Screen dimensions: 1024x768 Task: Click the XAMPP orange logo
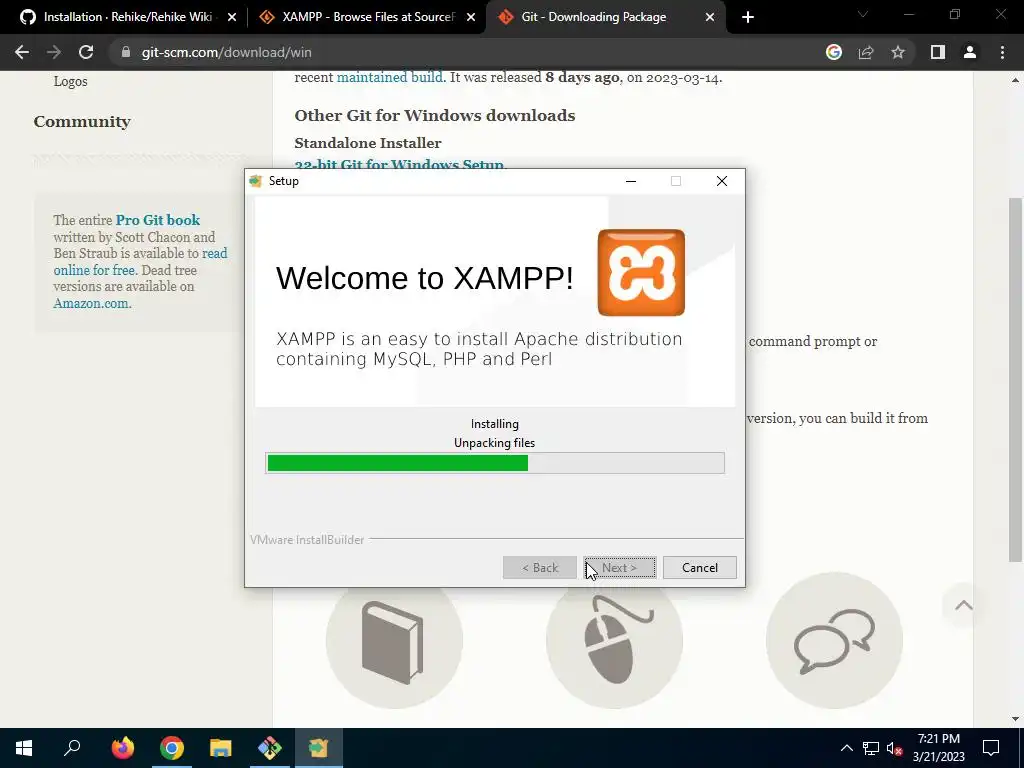pyautogui.click(x=641, y=272)
